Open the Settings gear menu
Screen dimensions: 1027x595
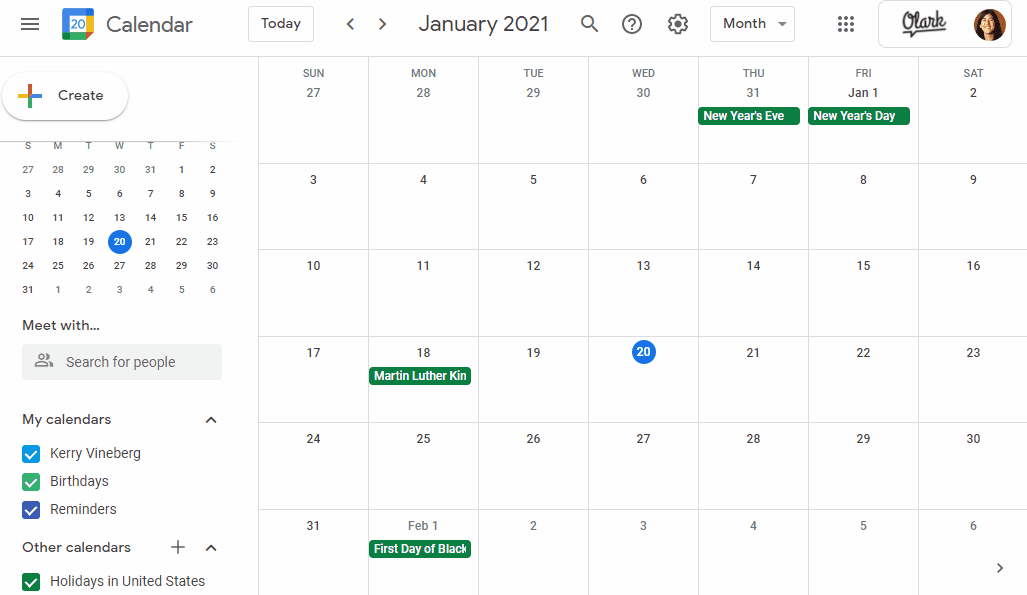coord(678,24)
